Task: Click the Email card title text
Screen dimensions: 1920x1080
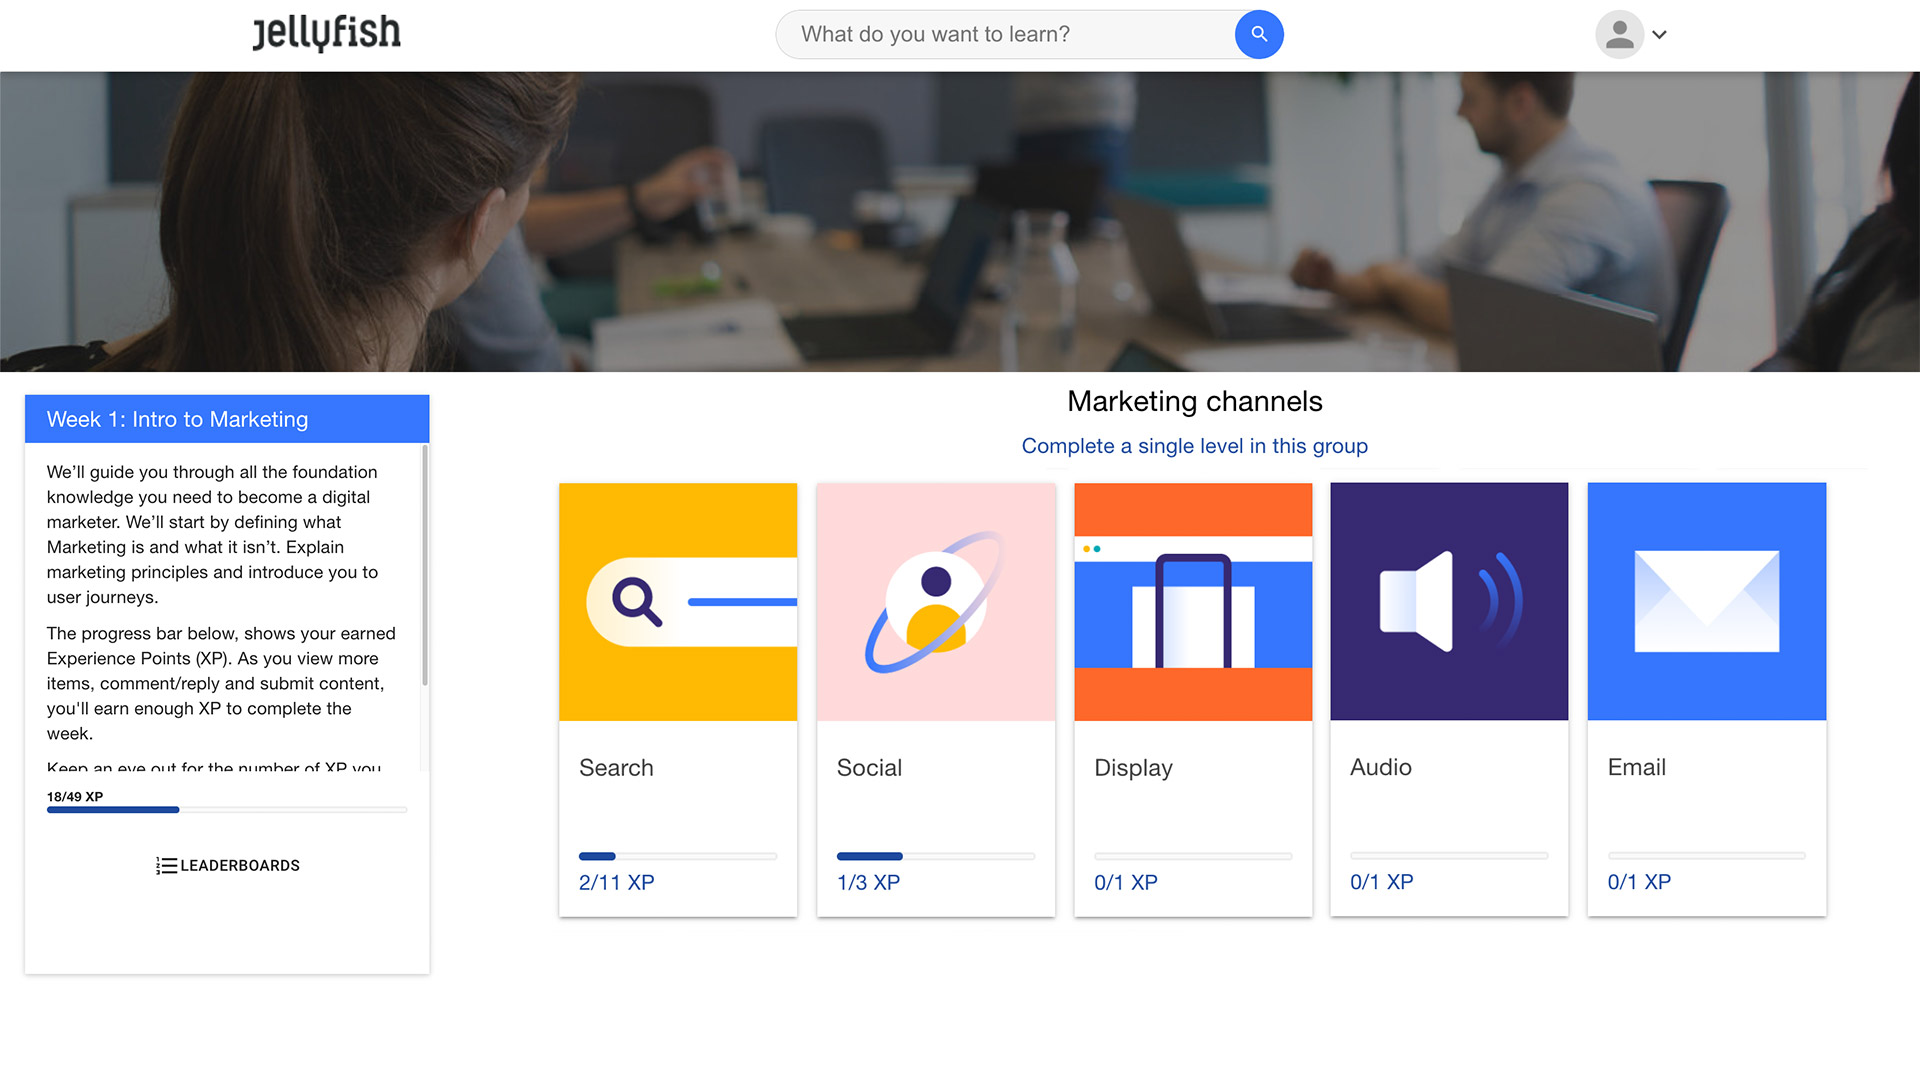Action: (x=1636, y=767)
